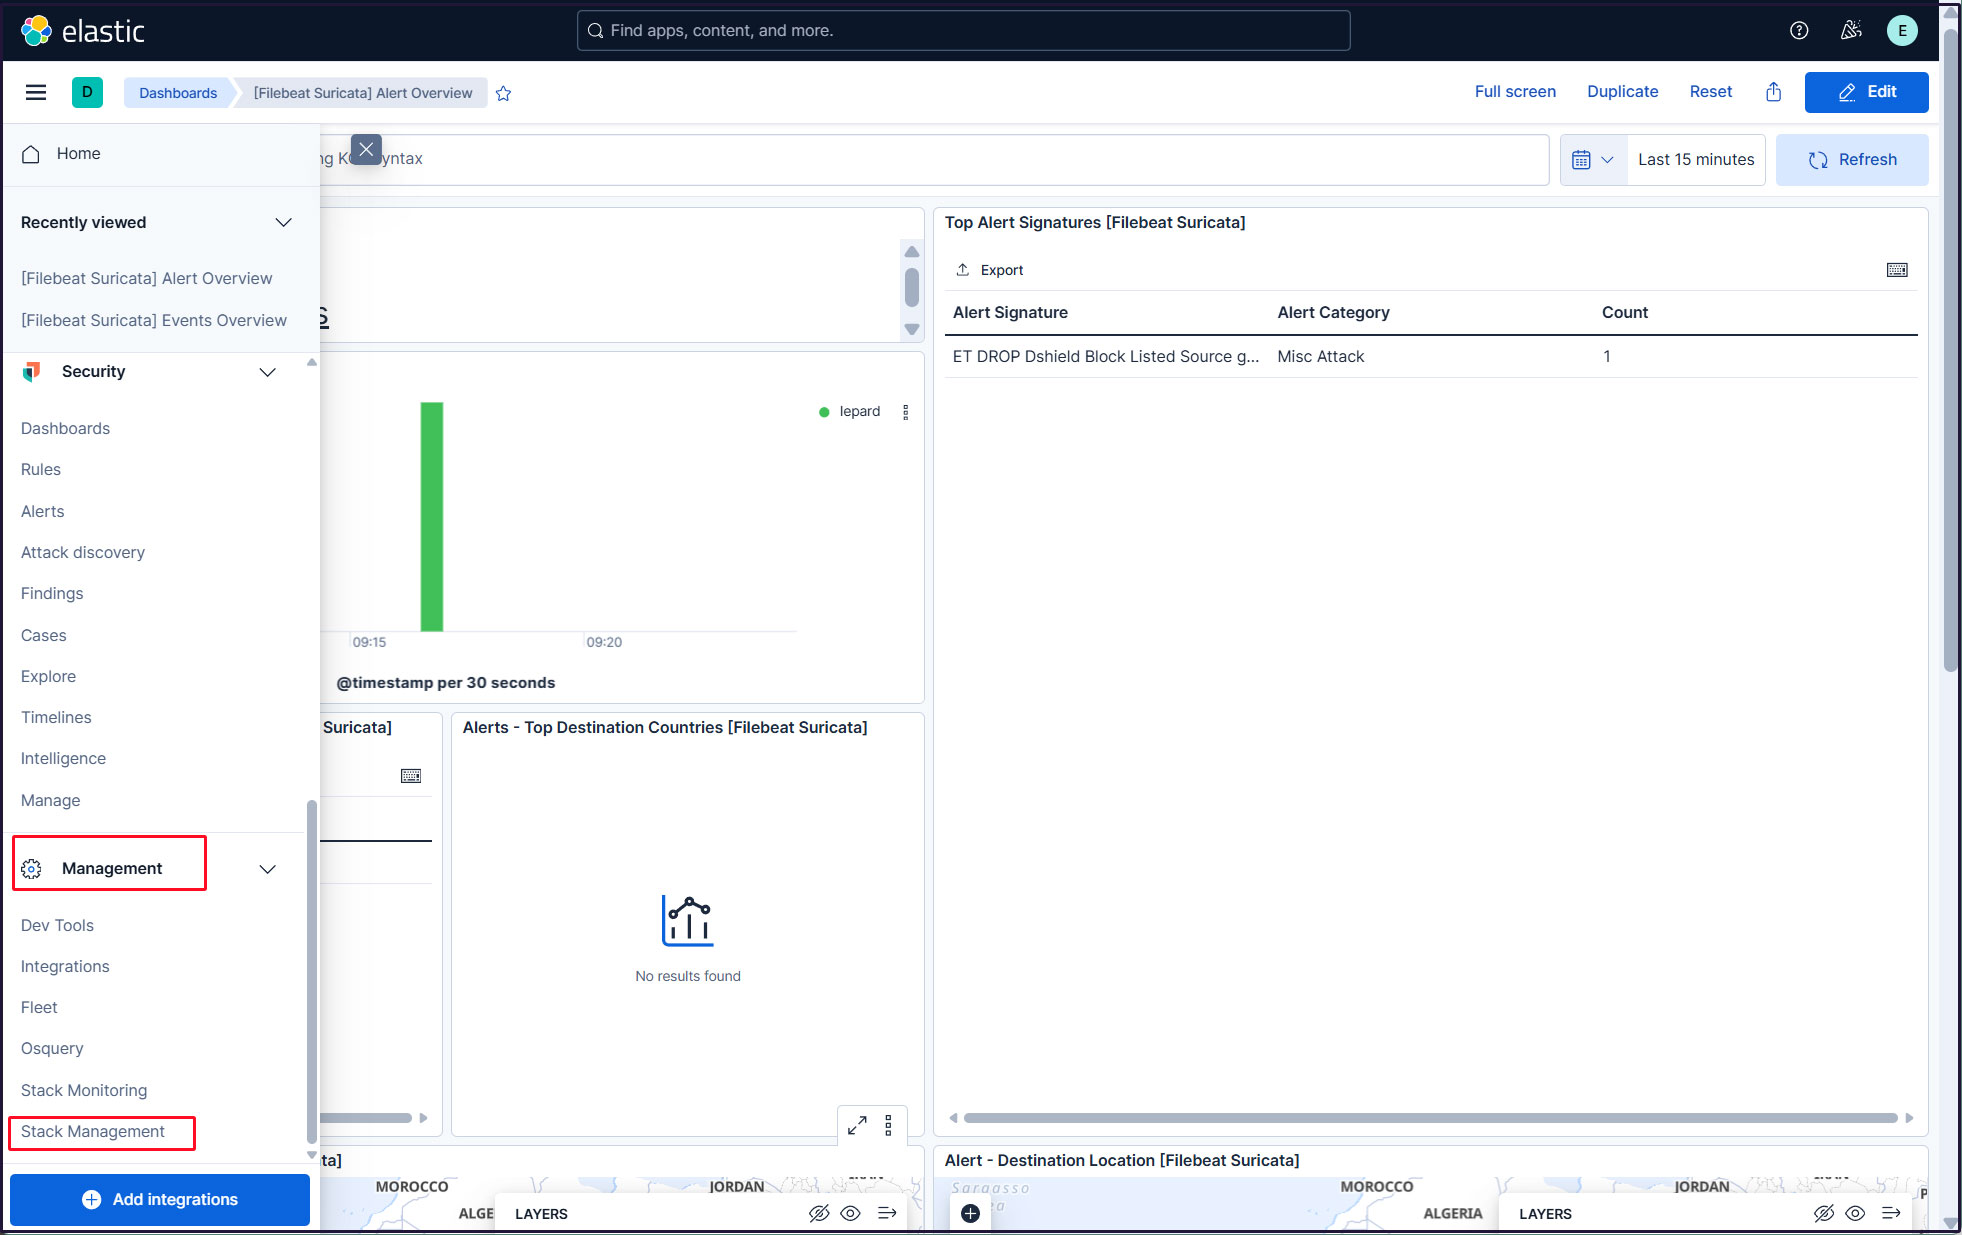Open Integrations nav item

pyautogui.click(x=65, y=966)
